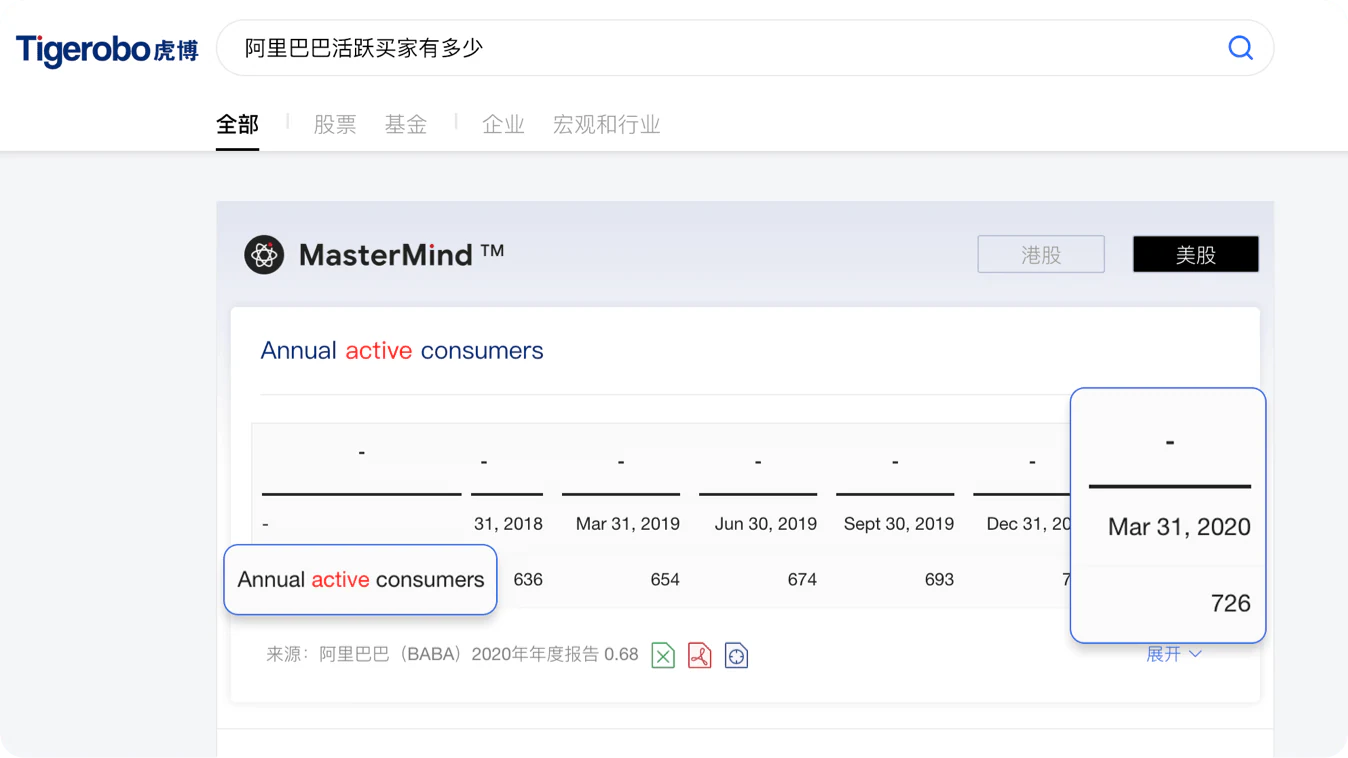Image resolution: width=1348 pixels, height=758 pixels.
Task: Open the green Excel export icon
Action: coord(663,655)
